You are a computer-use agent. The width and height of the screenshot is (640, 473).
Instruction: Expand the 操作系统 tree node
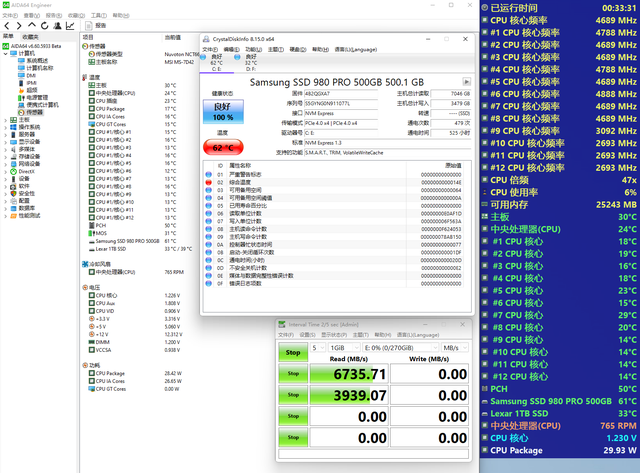coord(5,127)
